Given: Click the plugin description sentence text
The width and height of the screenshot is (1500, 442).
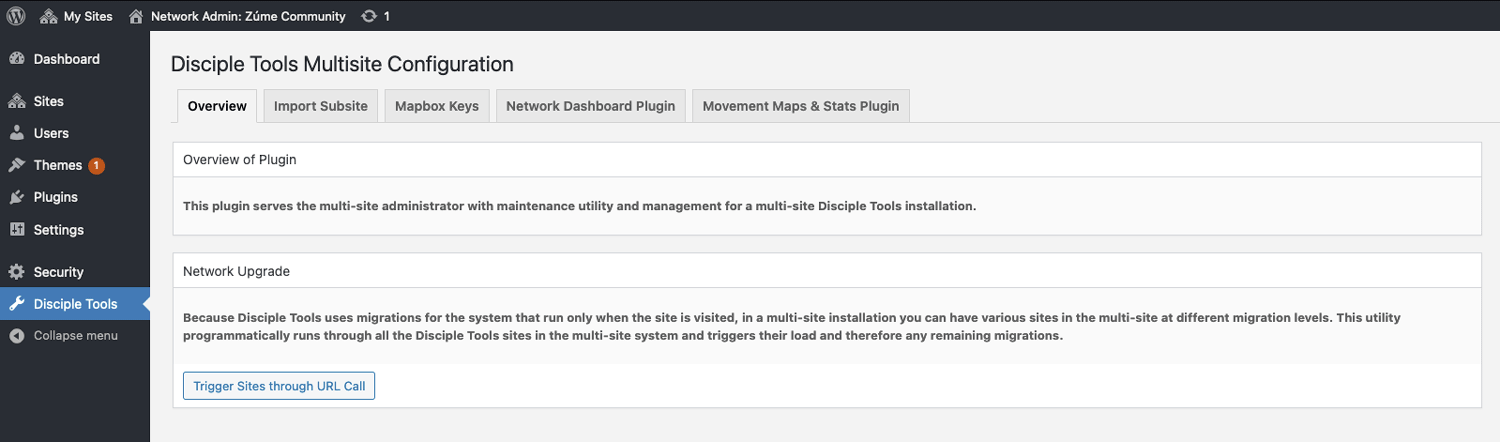Looking at the screenshot, I should 579,206.
